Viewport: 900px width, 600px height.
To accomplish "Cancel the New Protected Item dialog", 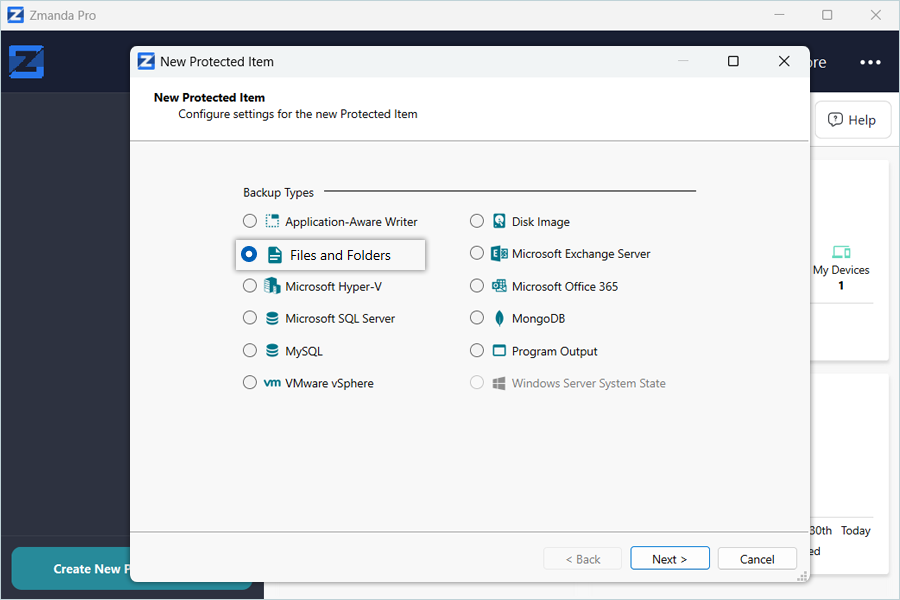I will pos(756,559).
